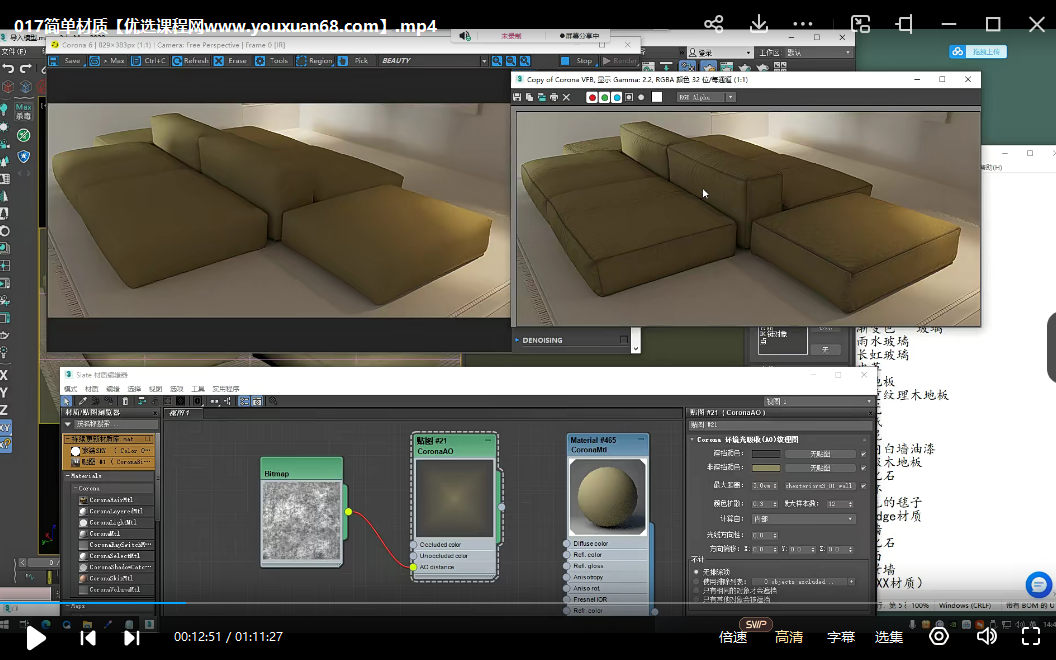The image size is (1056, 660).
Task: Click the Diffuse color socket on CoronaMtl node
Action: click(567, 543)
